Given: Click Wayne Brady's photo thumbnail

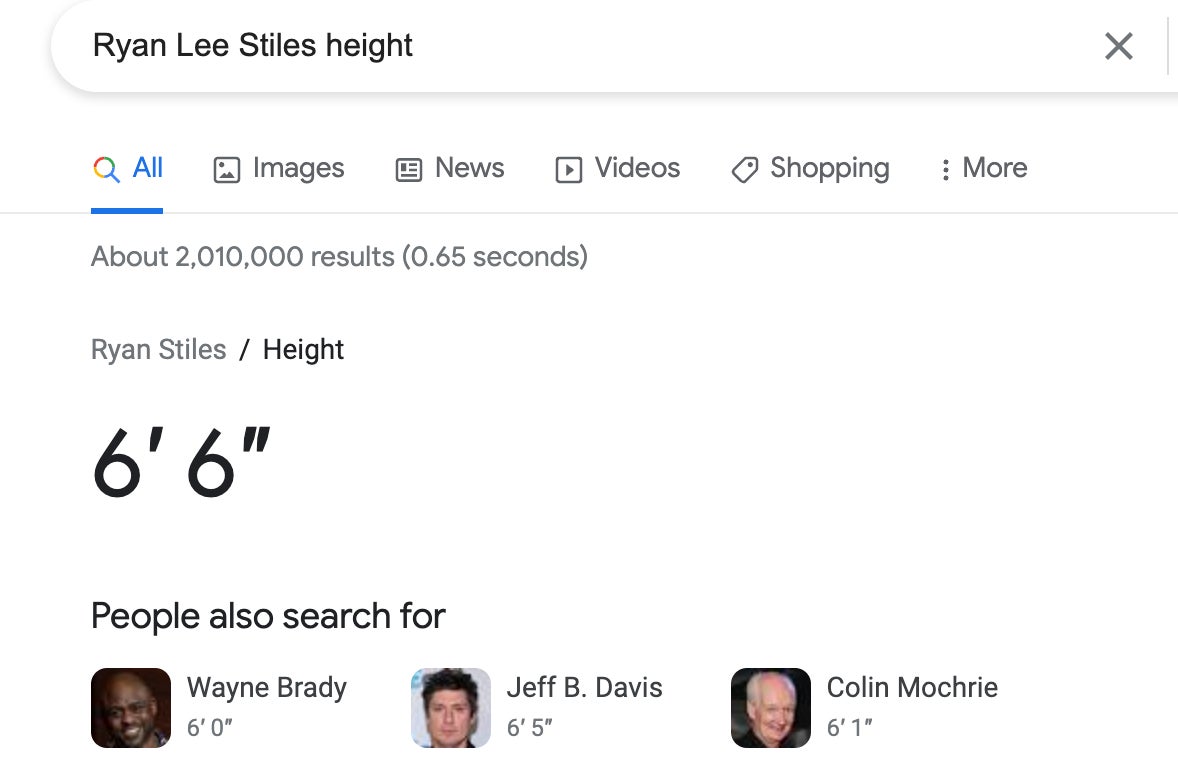Looking at the screenshot, I should coord(131,708).
